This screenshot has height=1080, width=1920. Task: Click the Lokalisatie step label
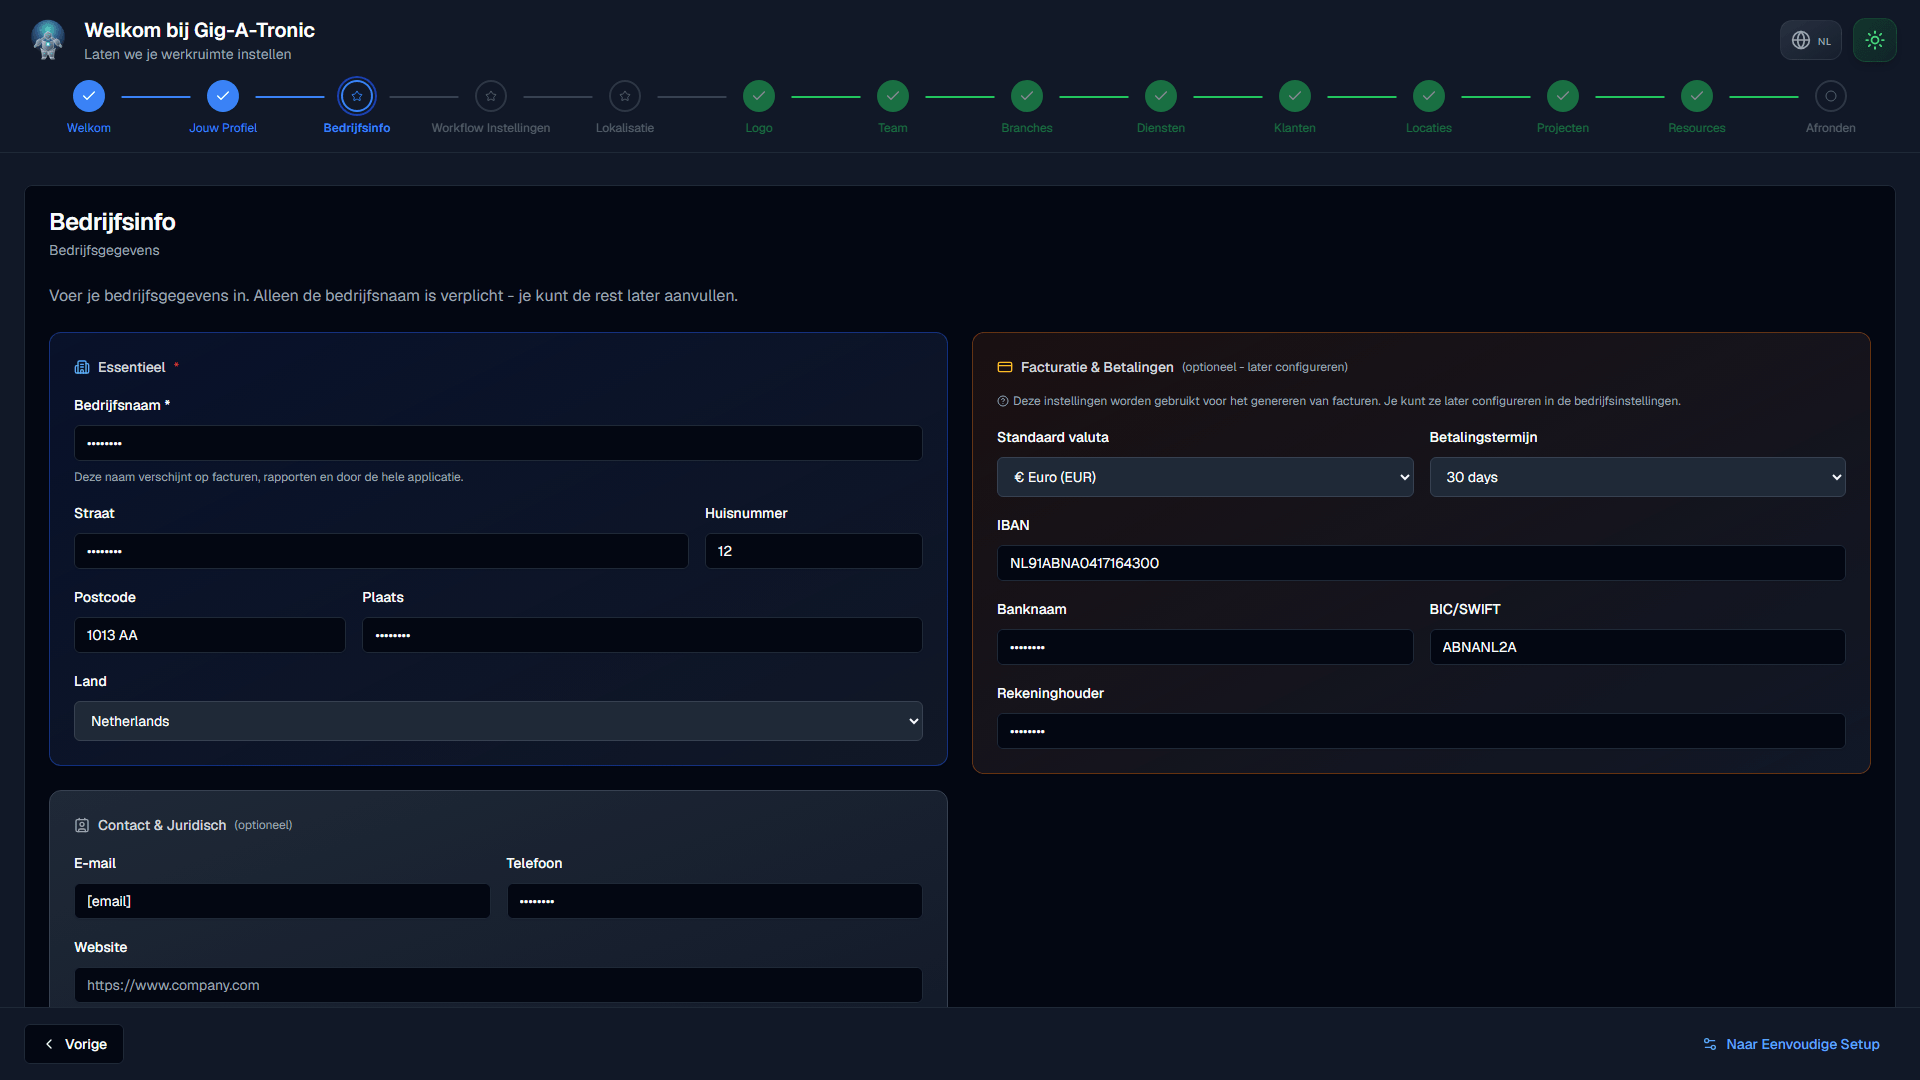tap(625, 128)
